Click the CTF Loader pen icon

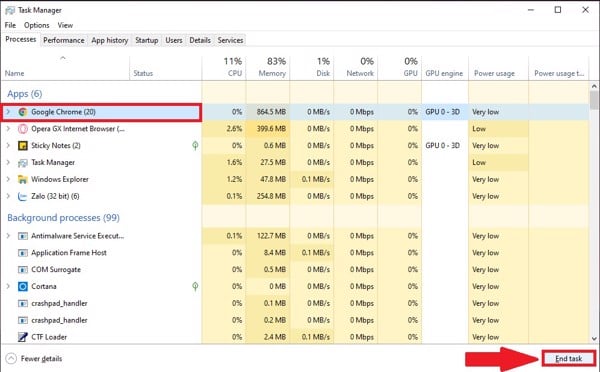[x=23, y=337]
